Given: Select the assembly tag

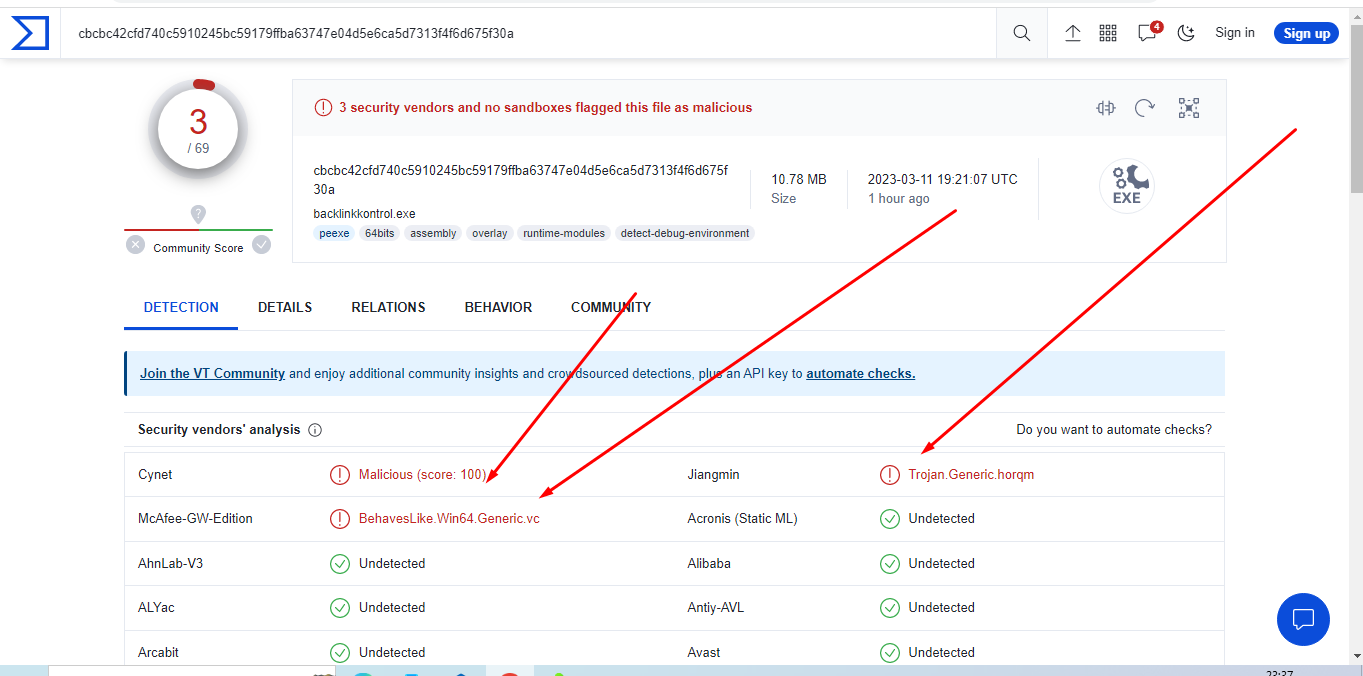Looking at the screenshot, I should (433, 233).
